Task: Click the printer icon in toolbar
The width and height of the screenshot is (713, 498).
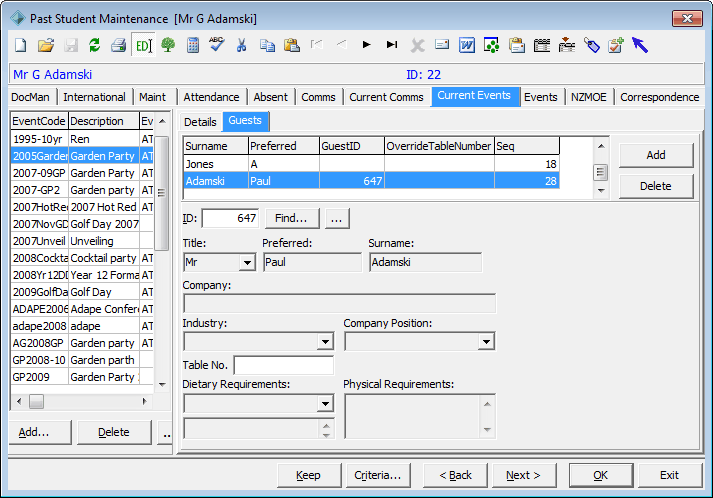Action: [119, 45]
